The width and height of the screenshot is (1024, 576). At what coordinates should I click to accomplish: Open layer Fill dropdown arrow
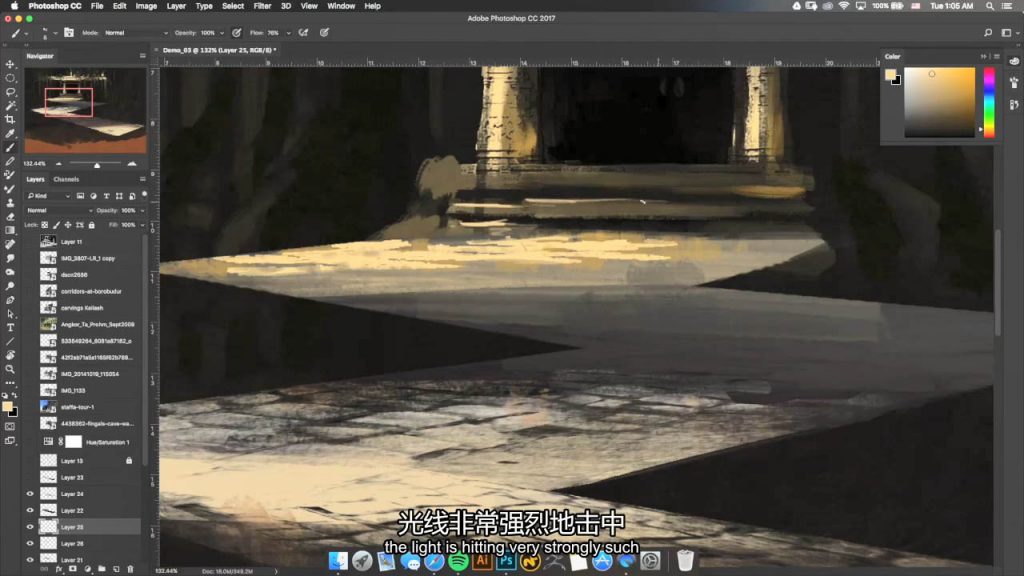pos(143,225)
